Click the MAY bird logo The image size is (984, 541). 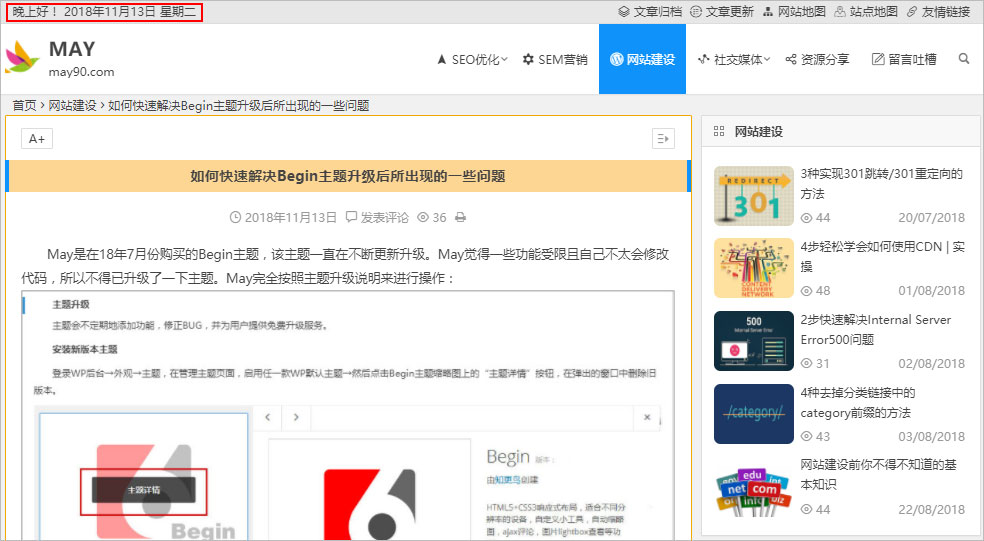point(22,58)
